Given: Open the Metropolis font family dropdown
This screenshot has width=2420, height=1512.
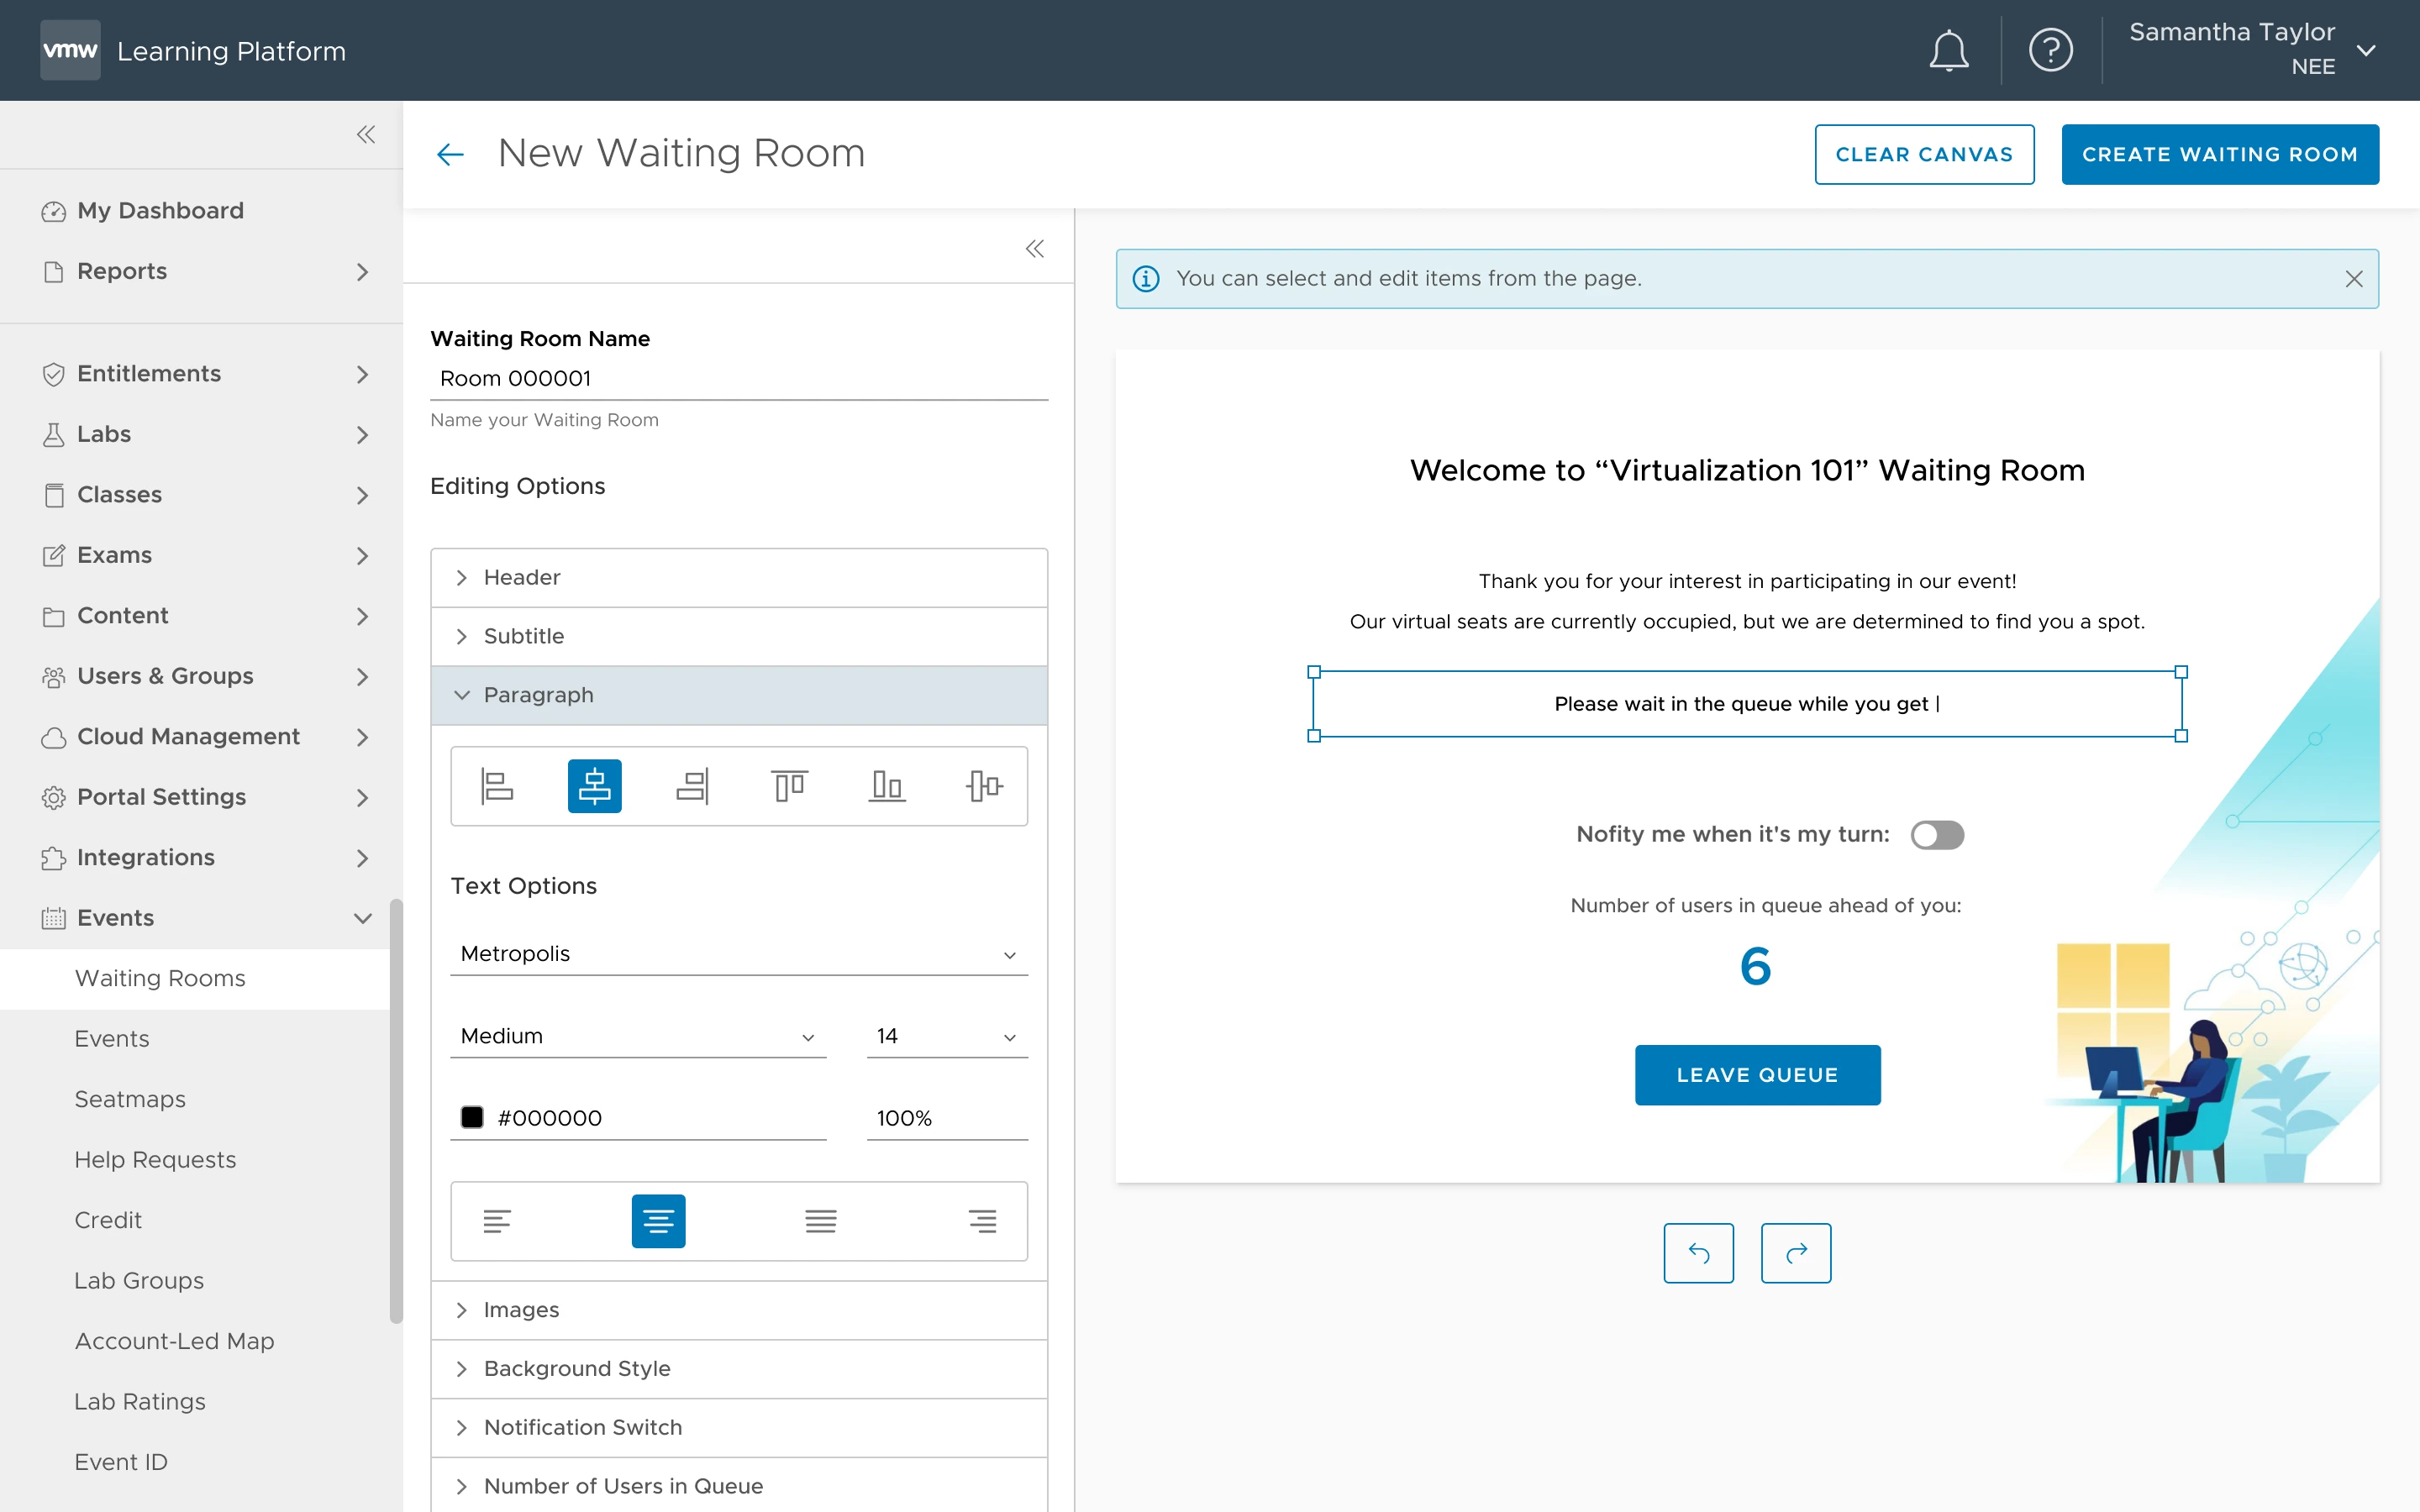Looking at the screenshot, I should tap(739, 953).
